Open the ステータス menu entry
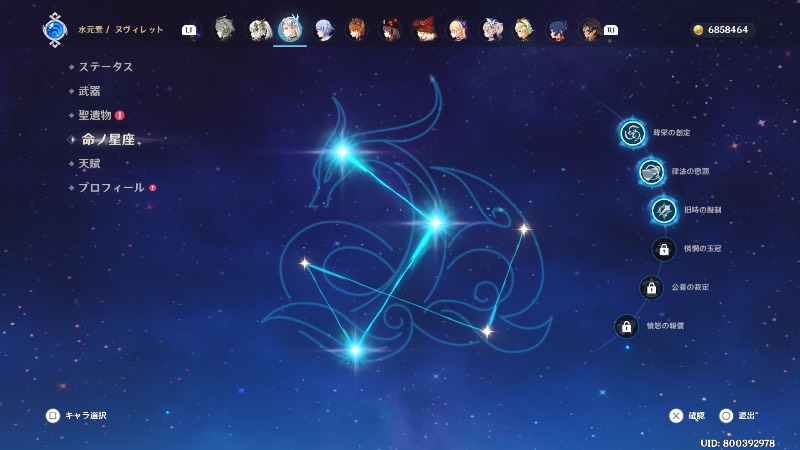The width and height of the screenshot is (800, 450). [106, 67]
